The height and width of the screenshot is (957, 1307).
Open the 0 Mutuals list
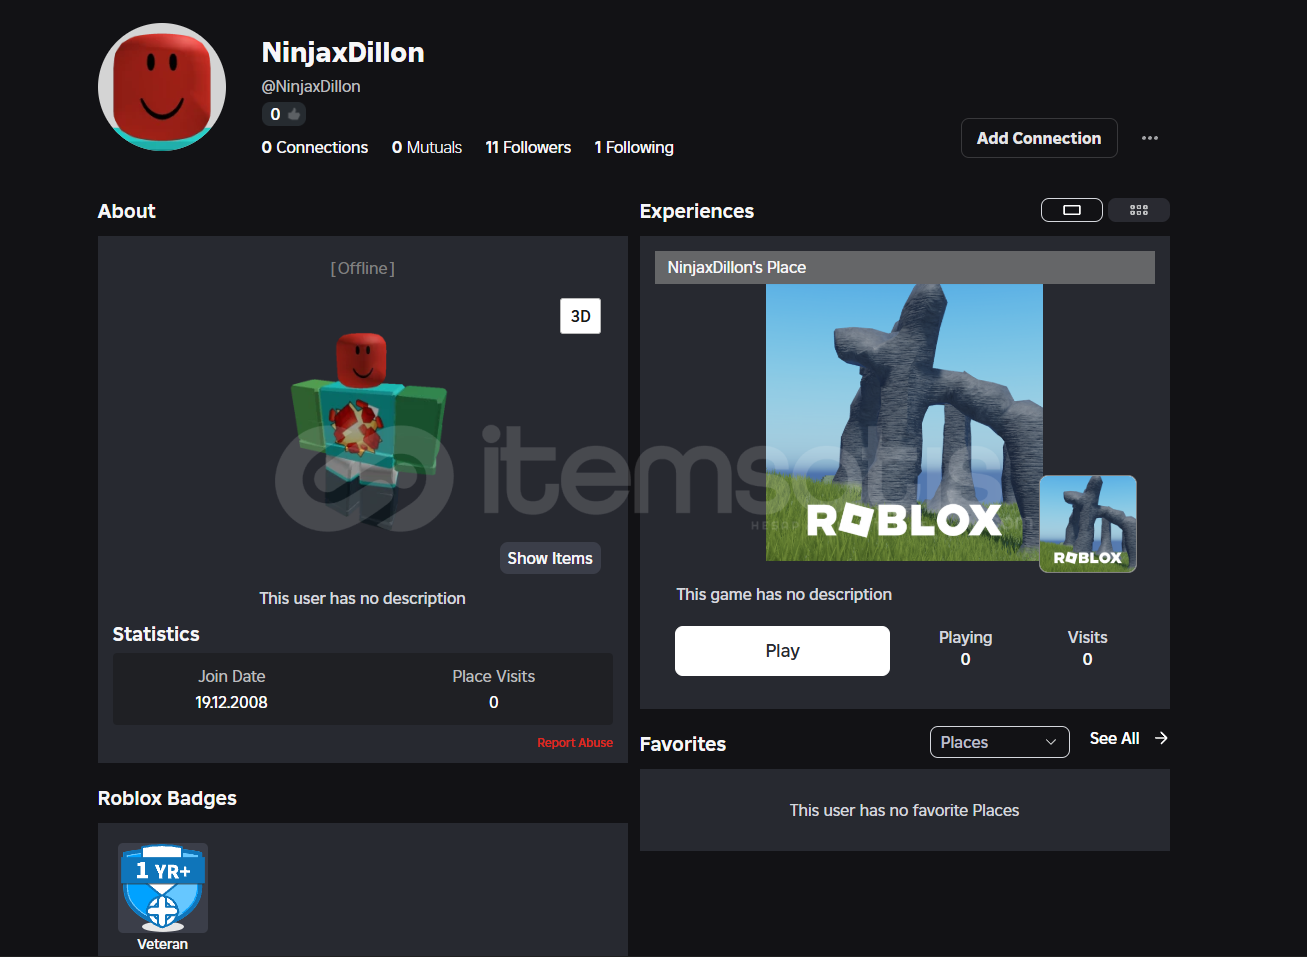[427, 147]
